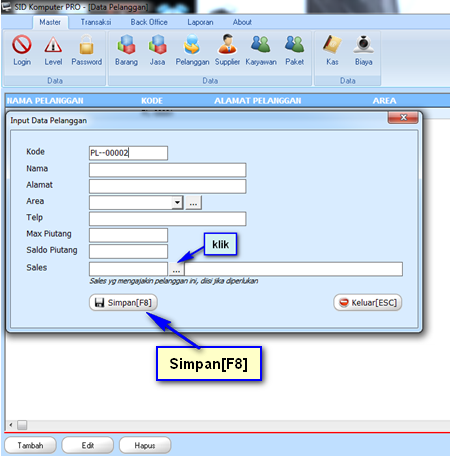Expand the Area dropdown arrow

click(177, 202)
